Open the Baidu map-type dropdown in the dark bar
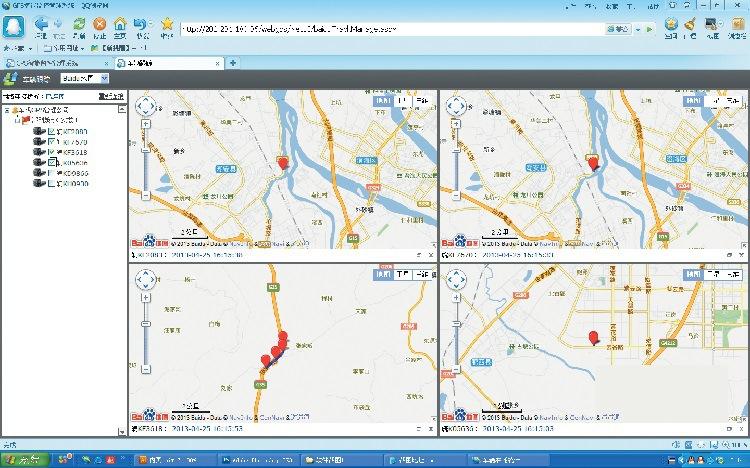The height and width of the screenshot is (468, 750). click(x=105, y=78)
